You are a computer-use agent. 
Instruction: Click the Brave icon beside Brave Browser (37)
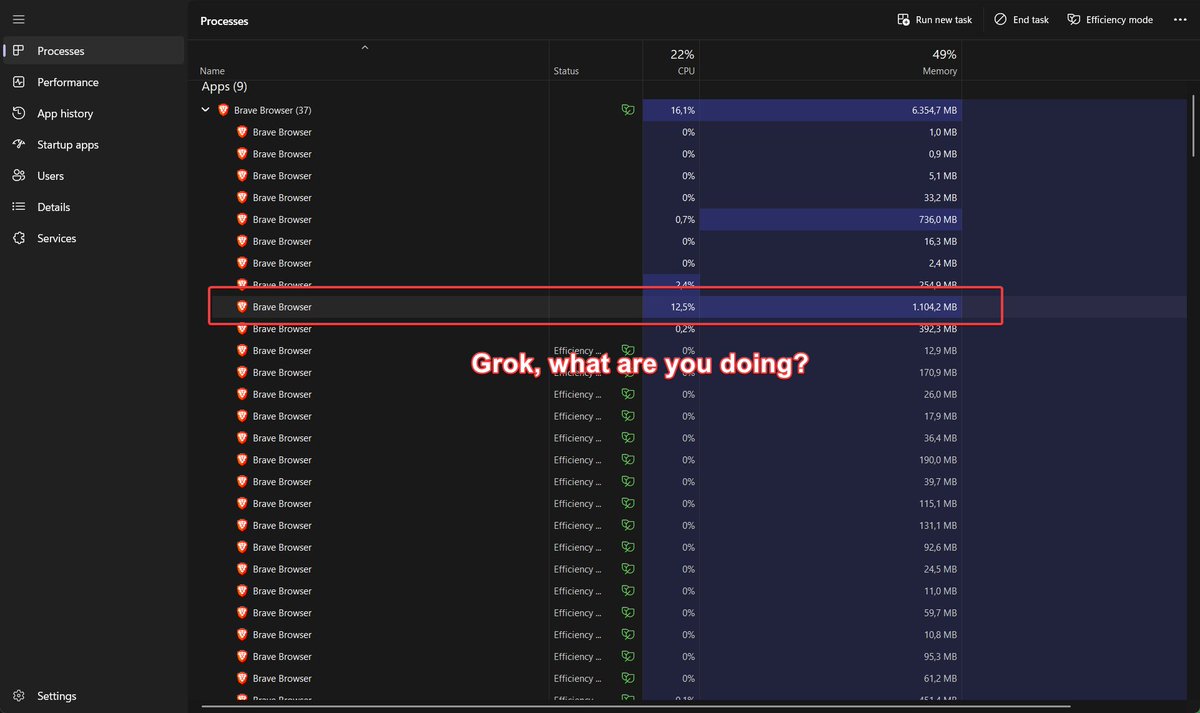click(x=224, y=110)
